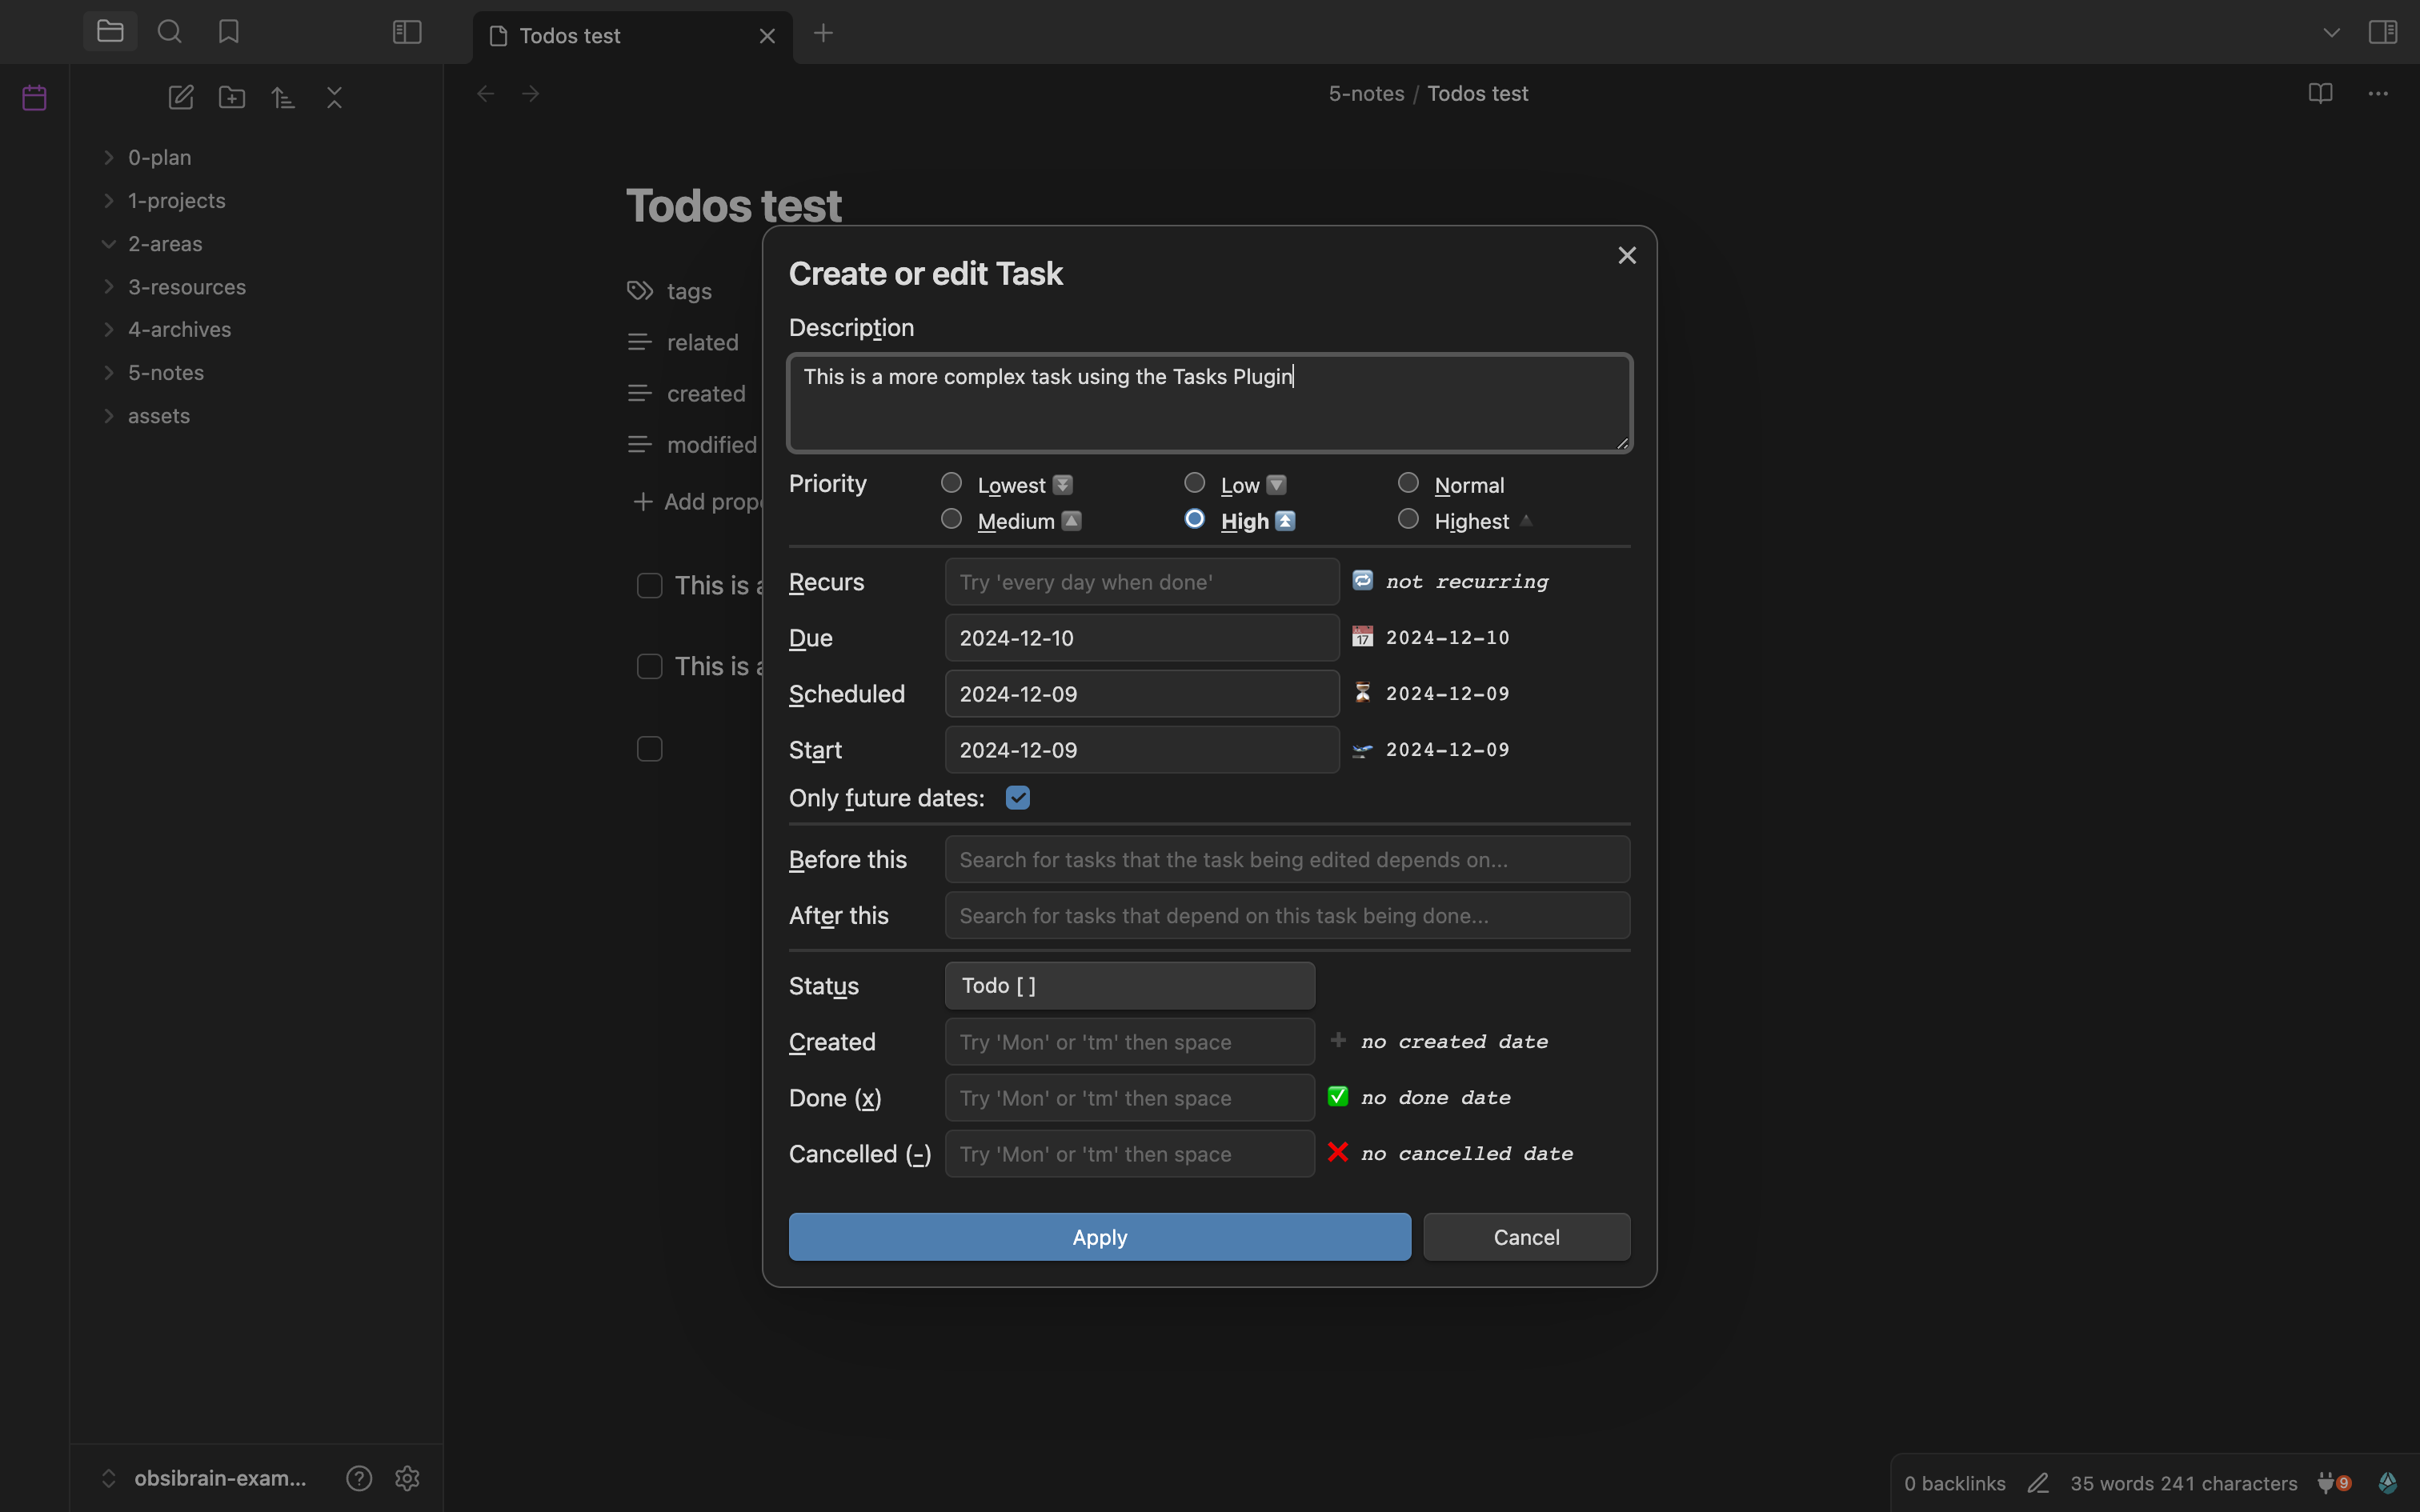Open the search magnifier icon

[170, 32]
